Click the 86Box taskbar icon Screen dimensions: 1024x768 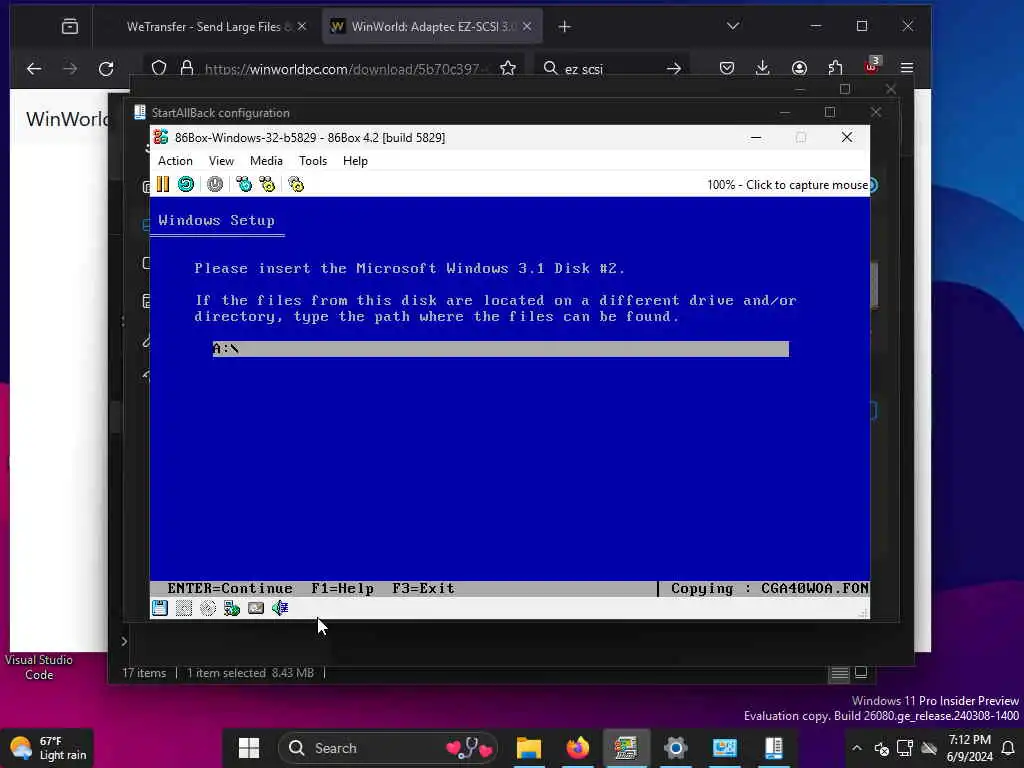click(x=626, y=748)
